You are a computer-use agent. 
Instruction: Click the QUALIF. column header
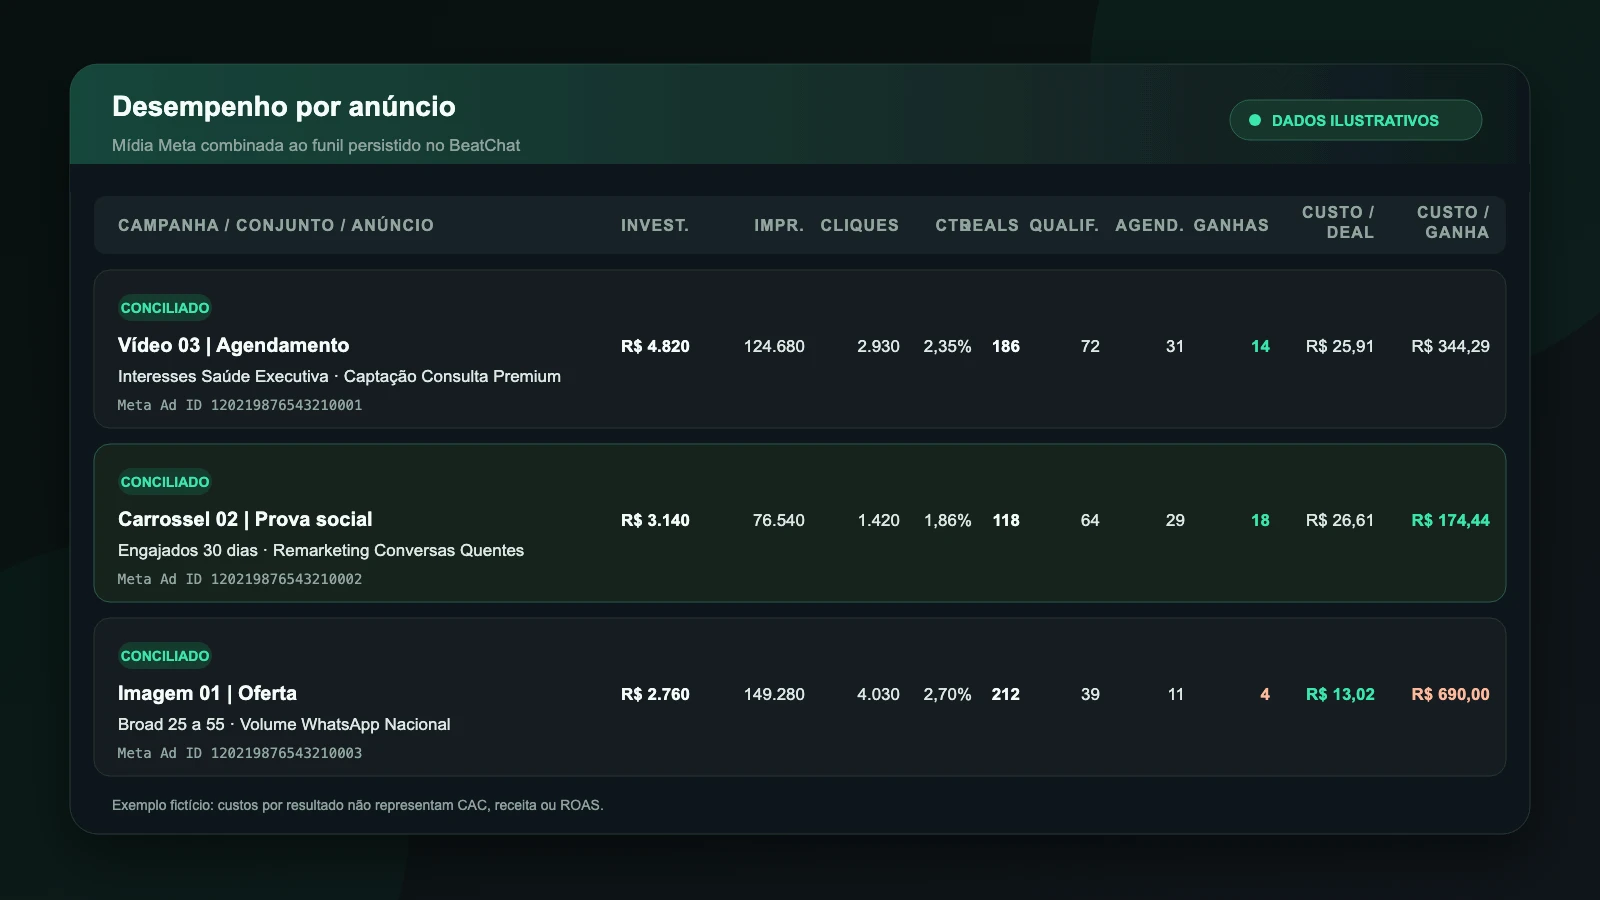click(1064, 225)
